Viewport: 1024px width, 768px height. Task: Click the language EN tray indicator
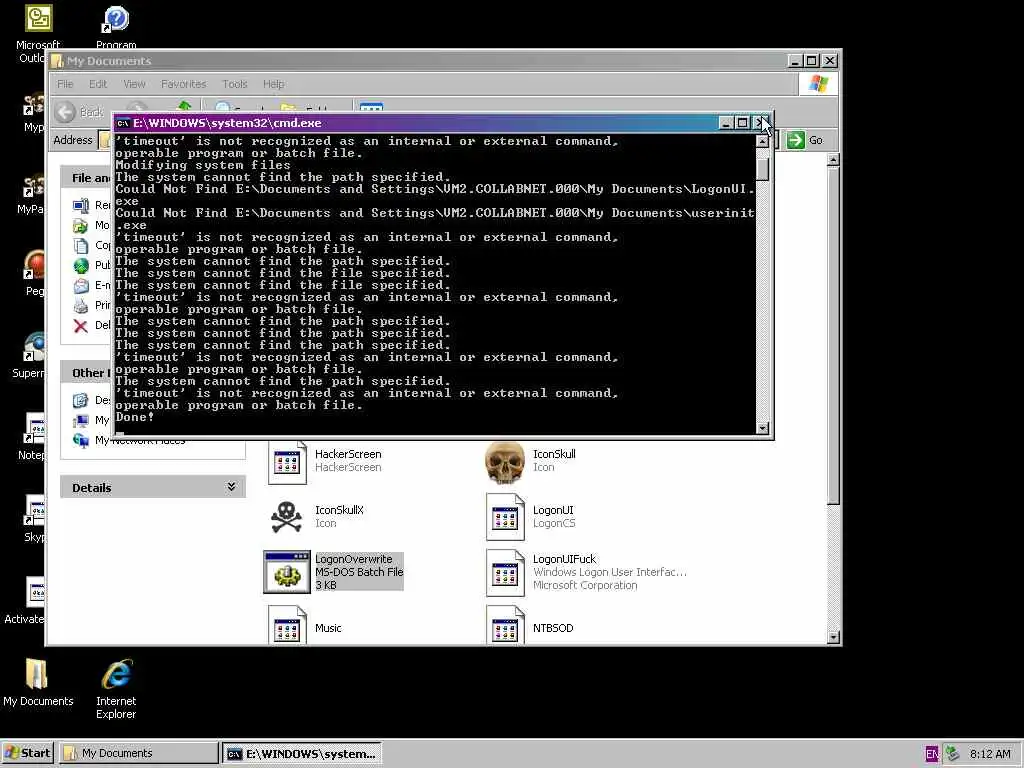coord(932,754)
